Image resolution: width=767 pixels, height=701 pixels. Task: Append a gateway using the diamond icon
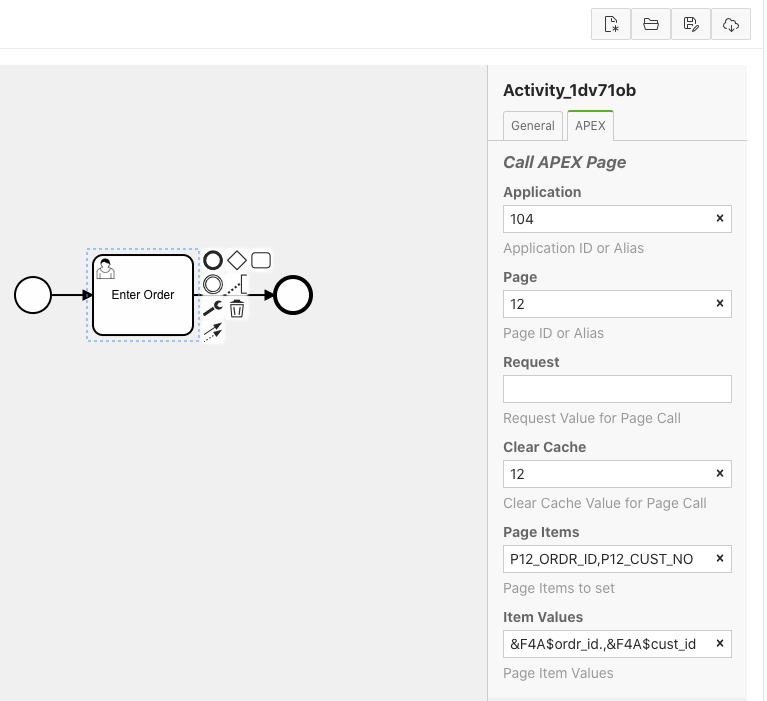click(237, 261)
